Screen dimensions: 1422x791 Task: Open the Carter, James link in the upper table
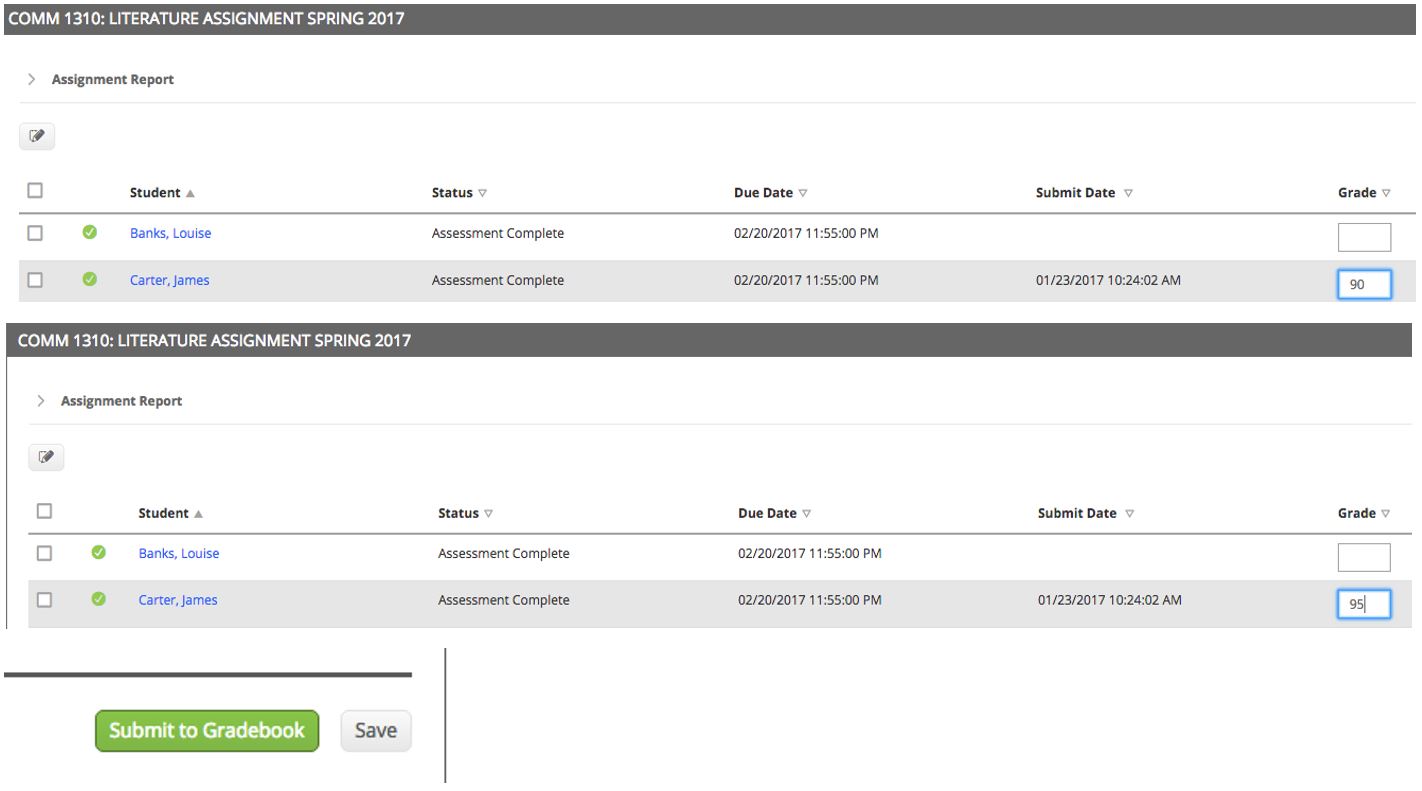point(170,280)
